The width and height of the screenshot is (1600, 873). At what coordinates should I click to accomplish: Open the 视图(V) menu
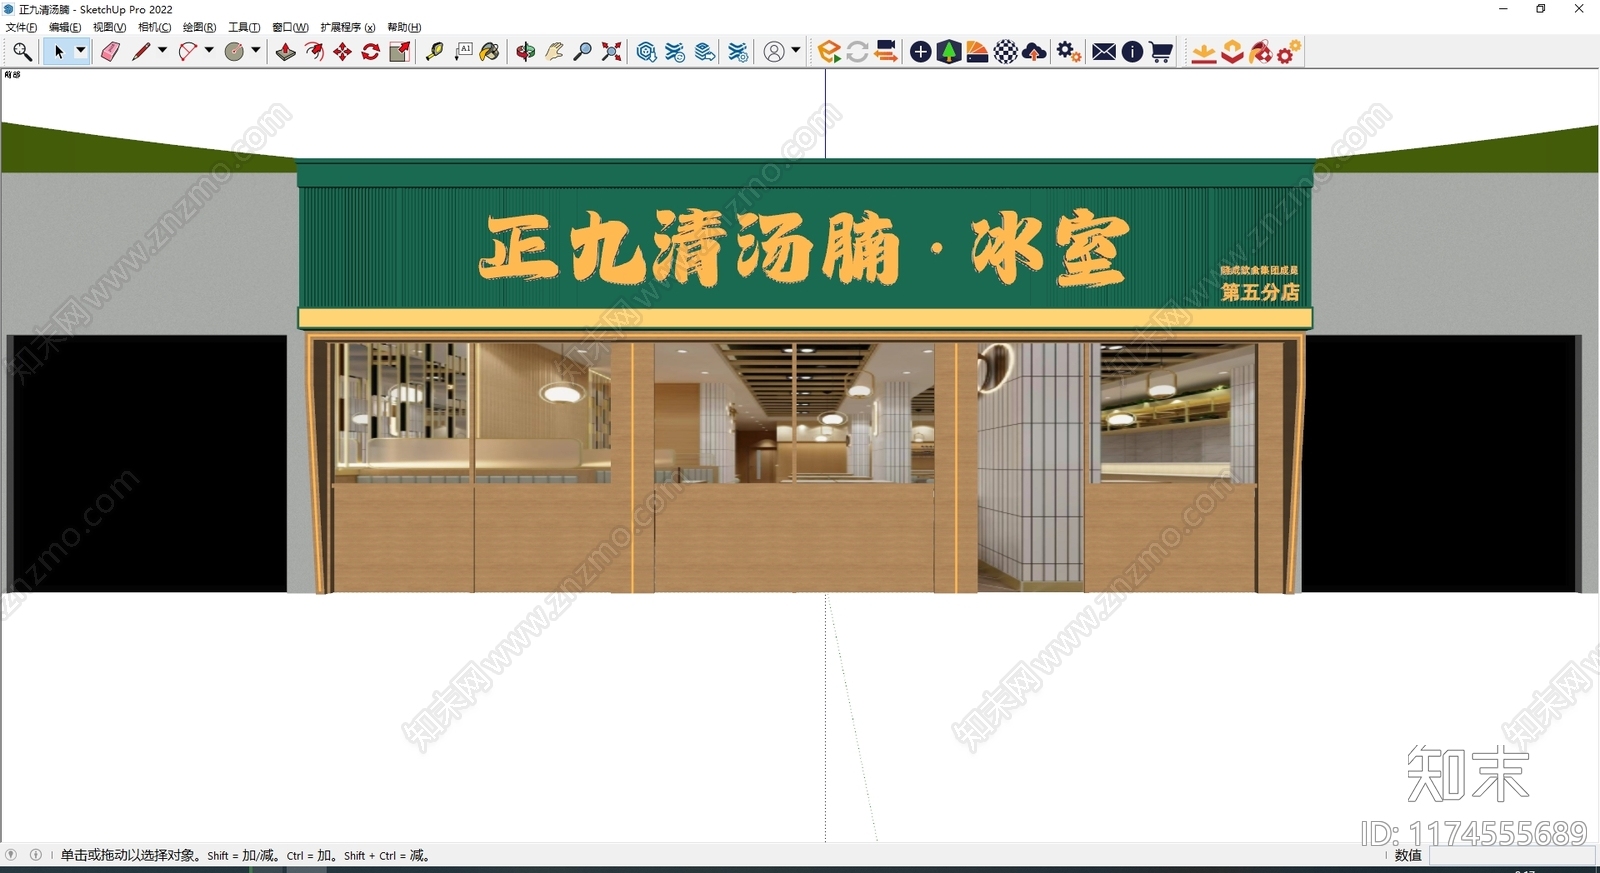[109, 27]
